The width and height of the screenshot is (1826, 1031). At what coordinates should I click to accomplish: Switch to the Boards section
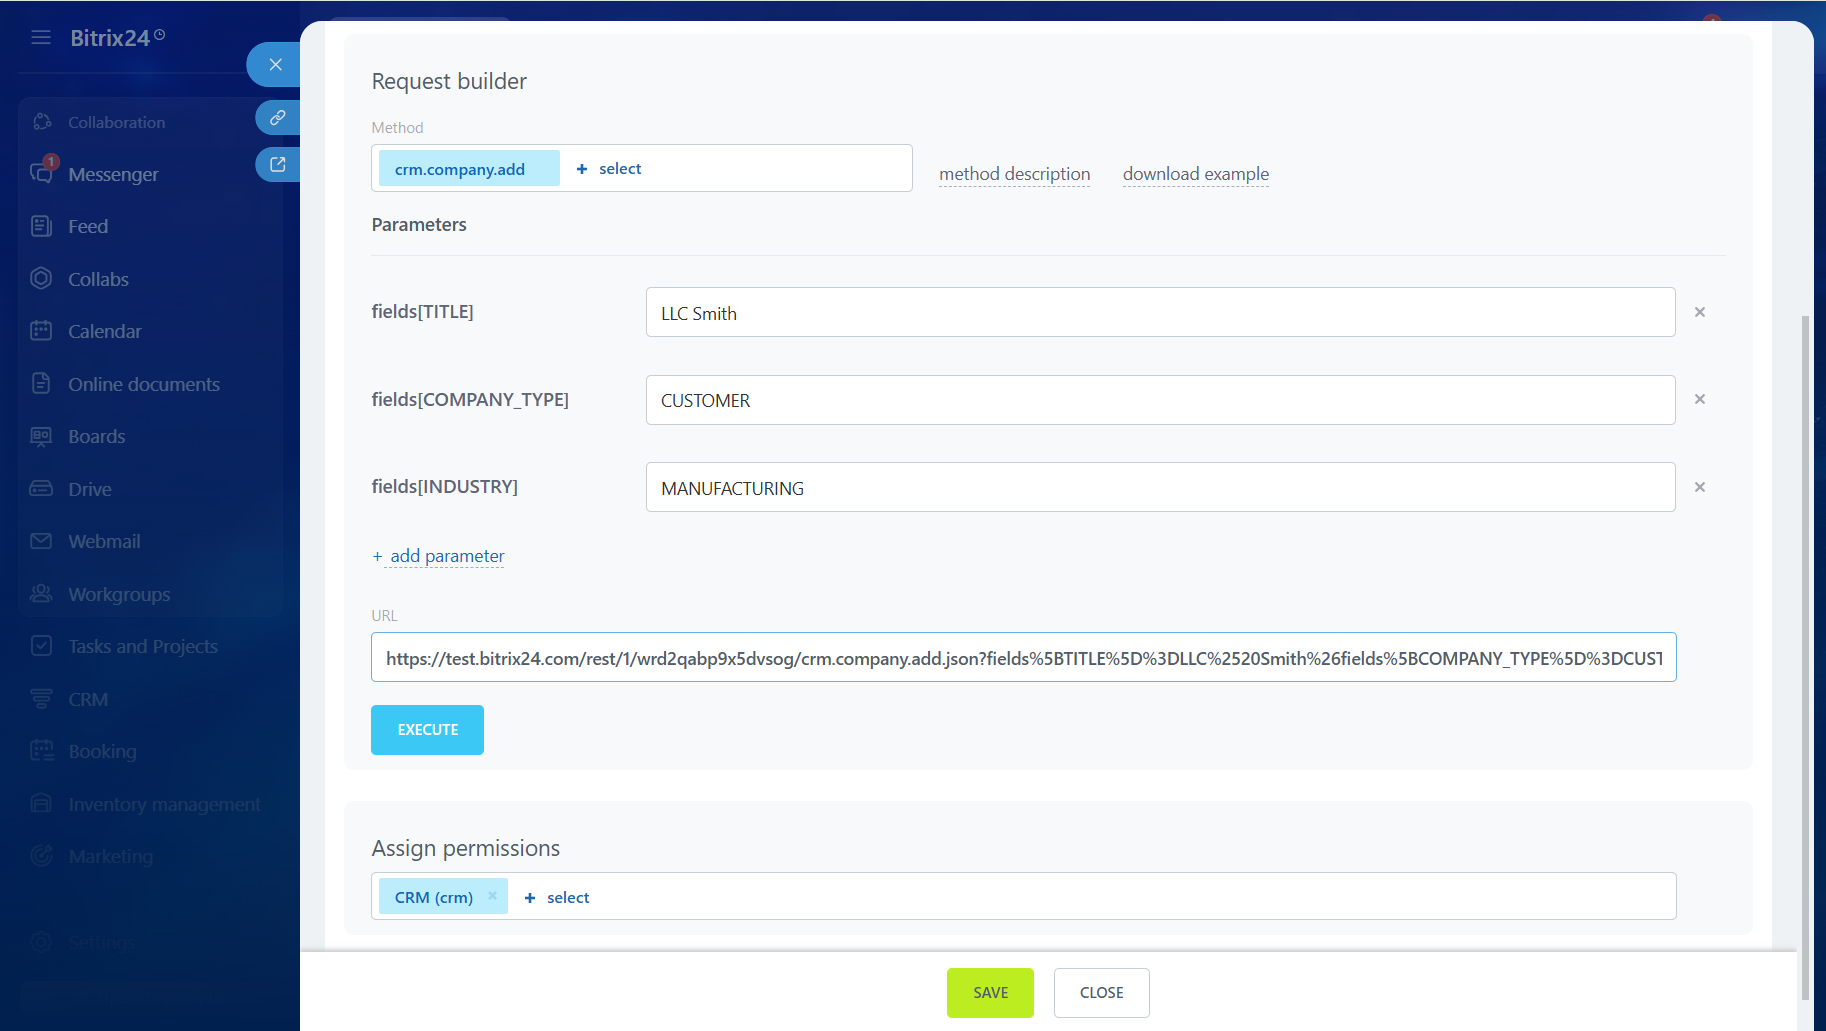click(x=42, y=436)
